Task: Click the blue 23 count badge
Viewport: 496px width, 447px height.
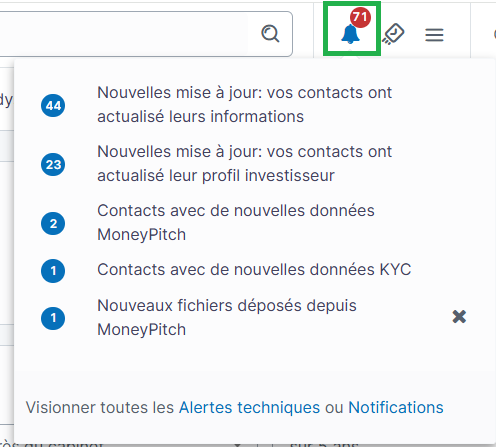Action: point(53,165)
